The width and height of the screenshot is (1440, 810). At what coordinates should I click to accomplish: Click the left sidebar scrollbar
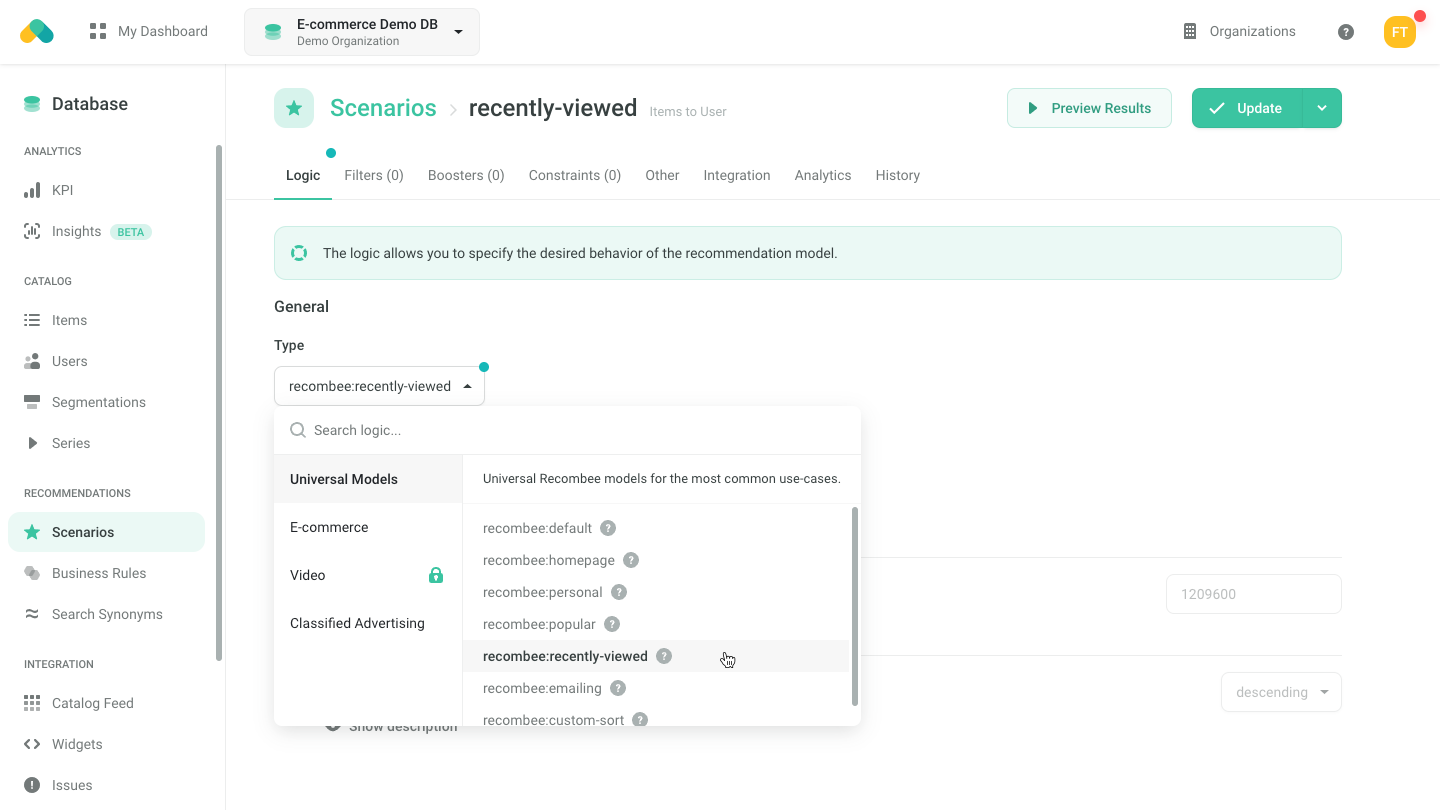[219, 402]
